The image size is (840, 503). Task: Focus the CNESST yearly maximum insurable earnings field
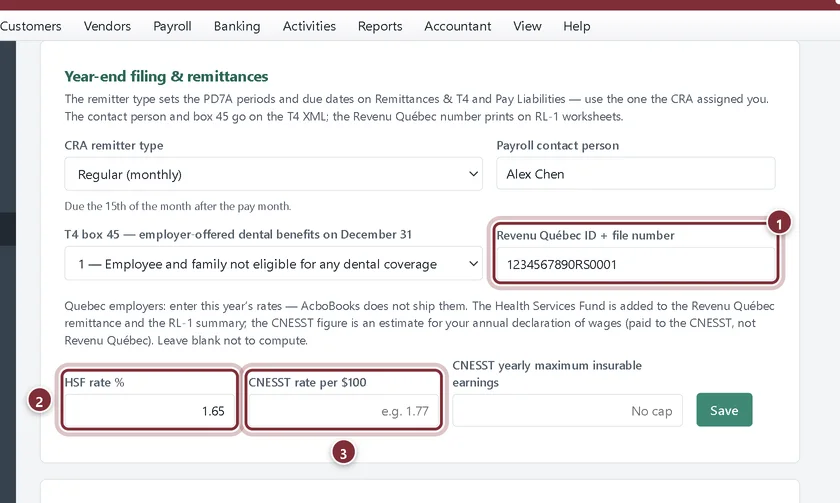click(x=567, y=411)
